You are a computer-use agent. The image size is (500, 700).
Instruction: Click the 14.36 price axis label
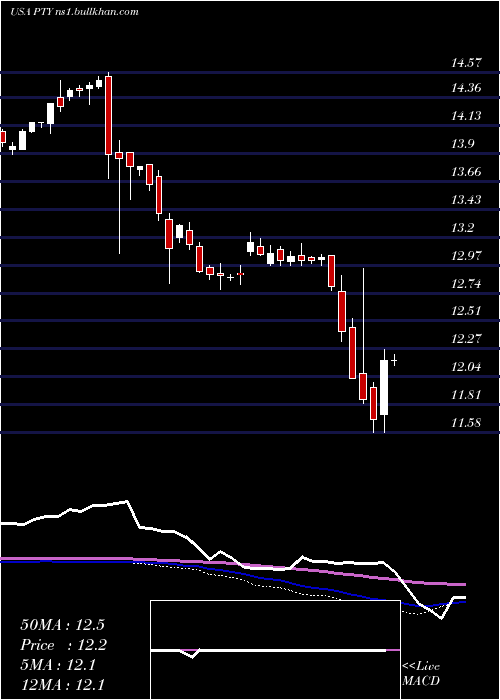point(467,88)
